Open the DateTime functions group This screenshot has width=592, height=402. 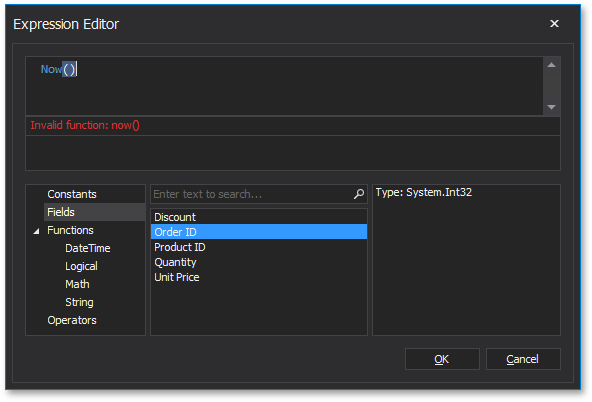[88, 248]
